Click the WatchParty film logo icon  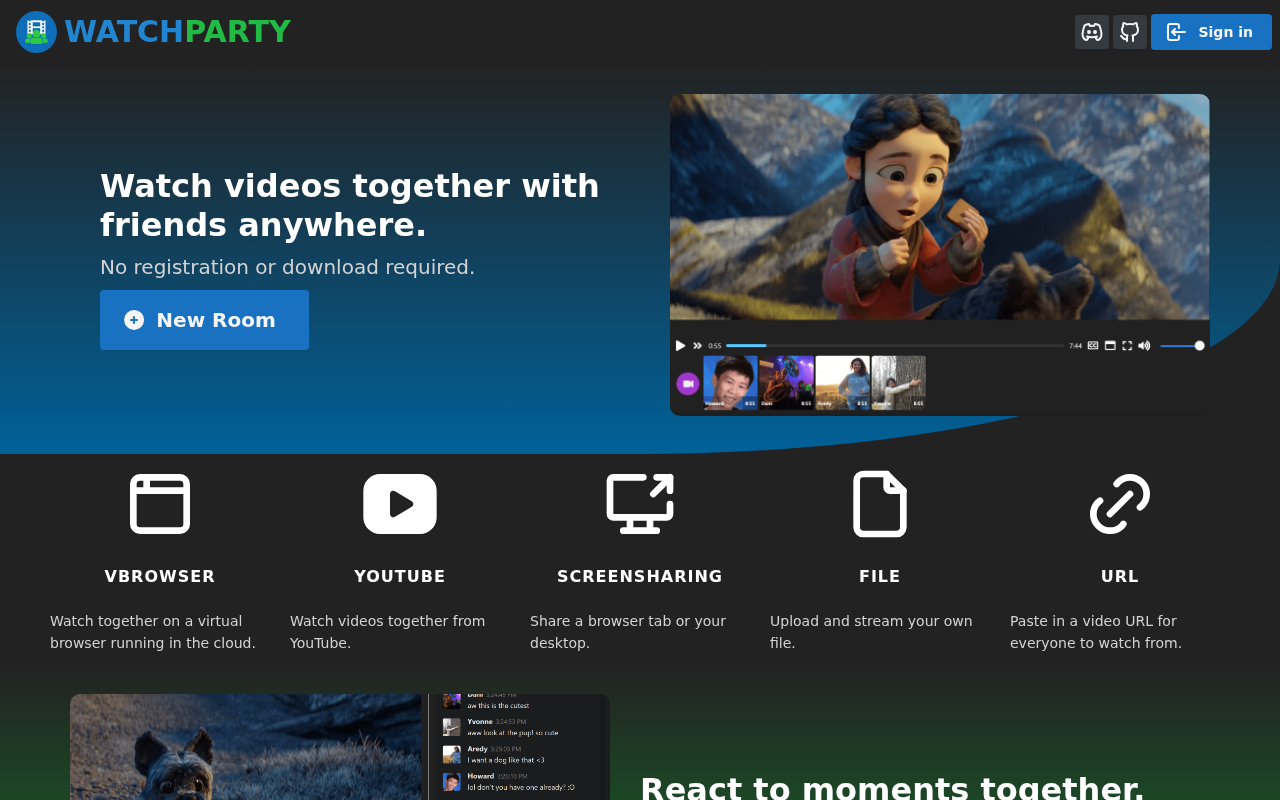(36, 32)
